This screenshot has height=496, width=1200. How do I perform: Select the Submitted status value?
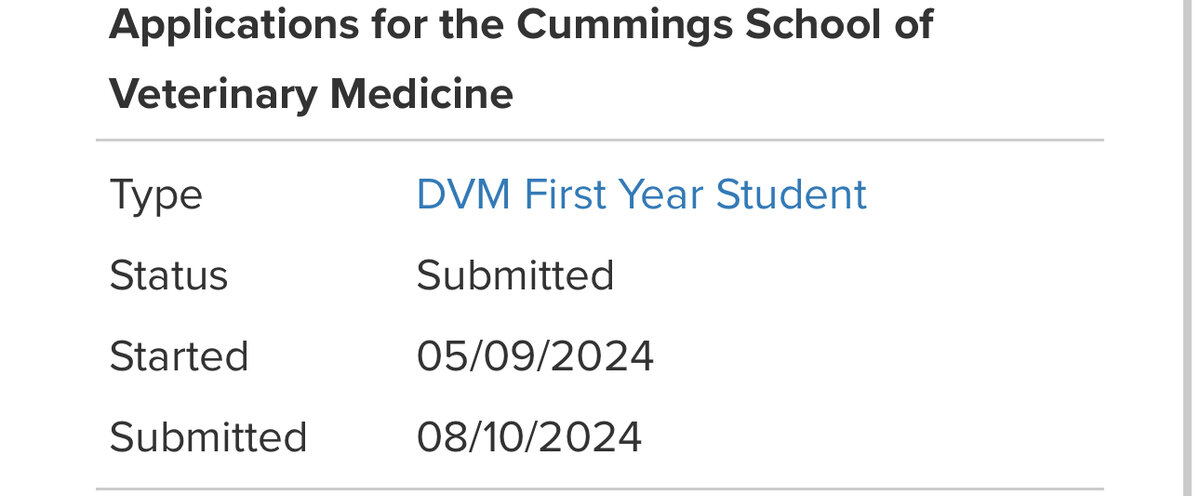[x=515, y=275]
